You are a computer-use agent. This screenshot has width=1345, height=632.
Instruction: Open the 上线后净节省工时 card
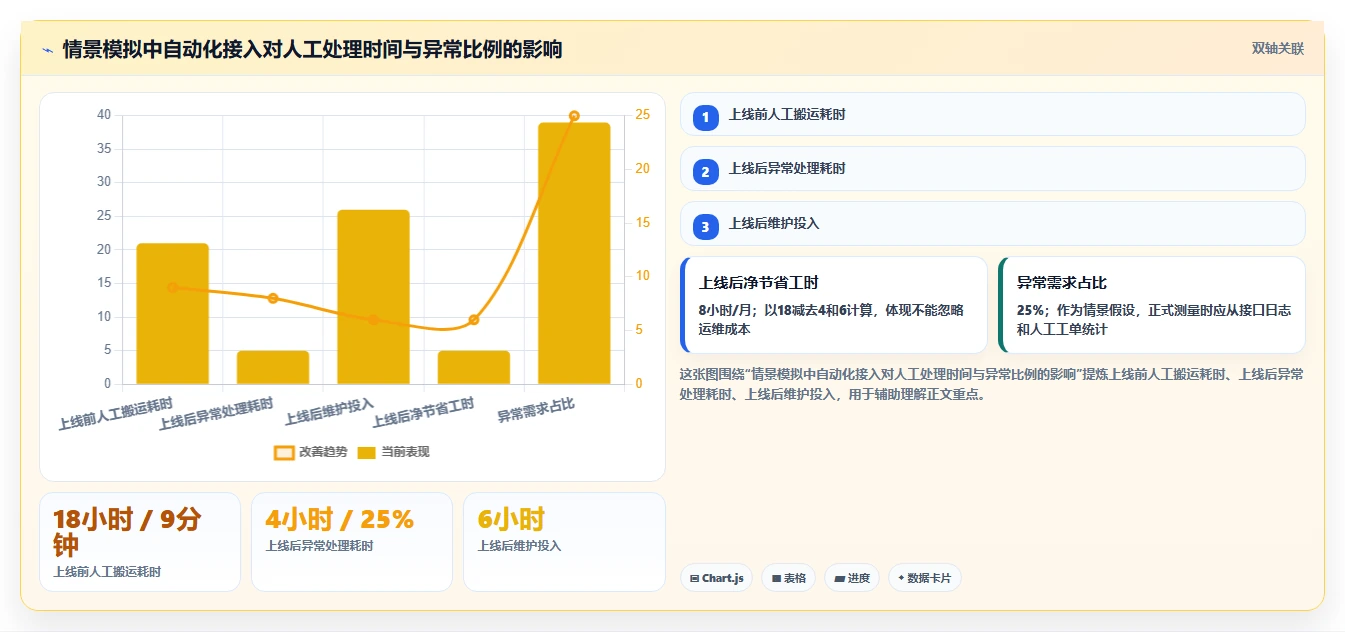point(834,305)
